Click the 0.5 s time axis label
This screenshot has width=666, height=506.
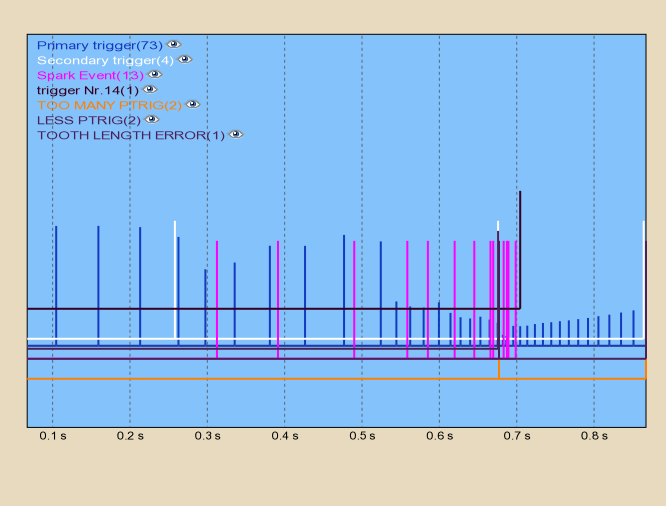click(x=362, y=437)
